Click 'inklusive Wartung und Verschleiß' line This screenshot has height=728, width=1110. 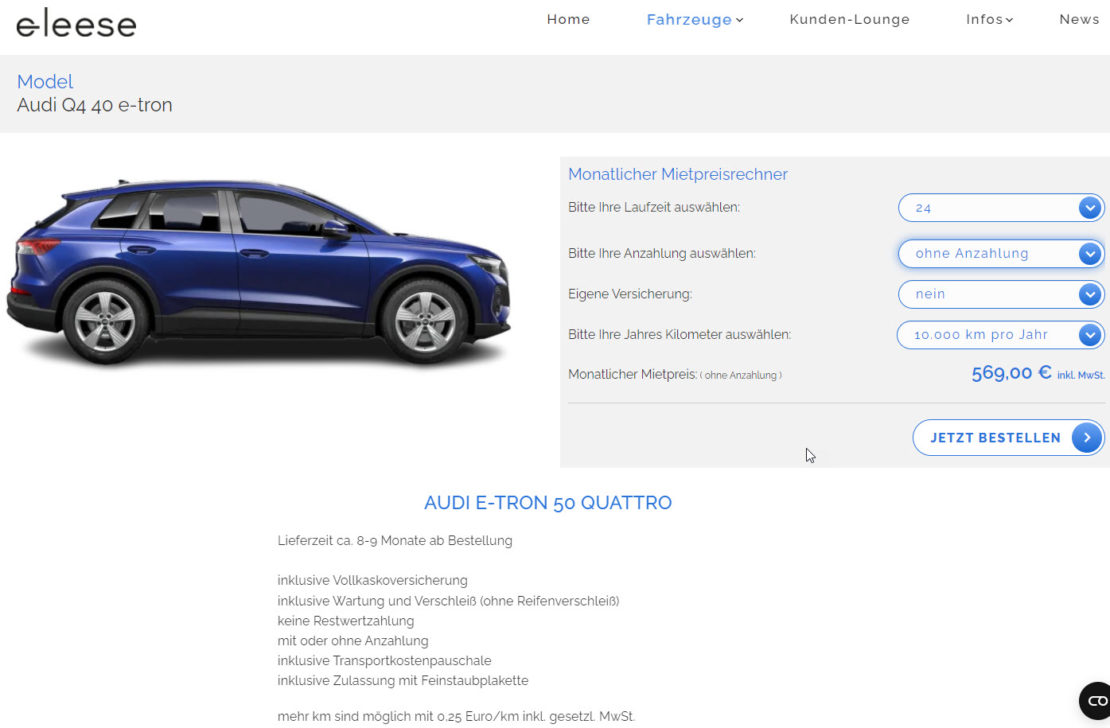point(448,601)
